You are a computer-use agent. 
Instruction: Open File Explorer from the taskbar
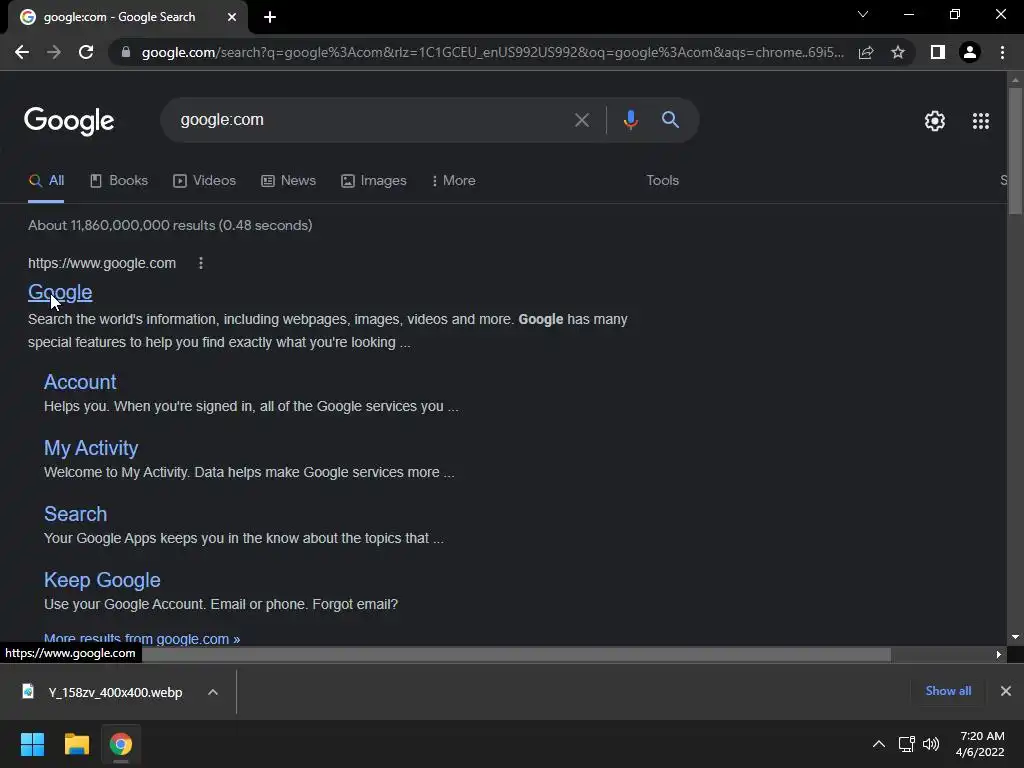click(76, 744)
